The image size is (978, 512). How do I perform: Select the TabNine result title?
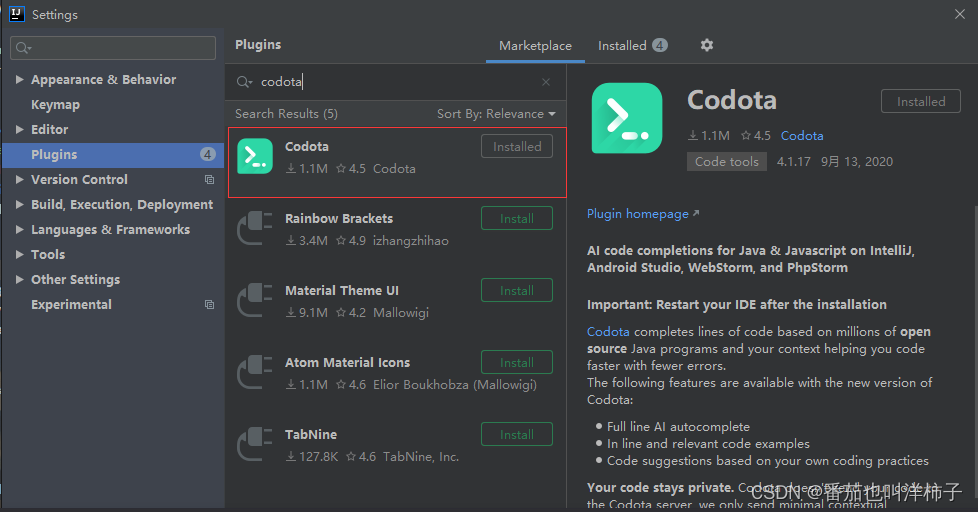pyautogui.click(x=311, y=435)
